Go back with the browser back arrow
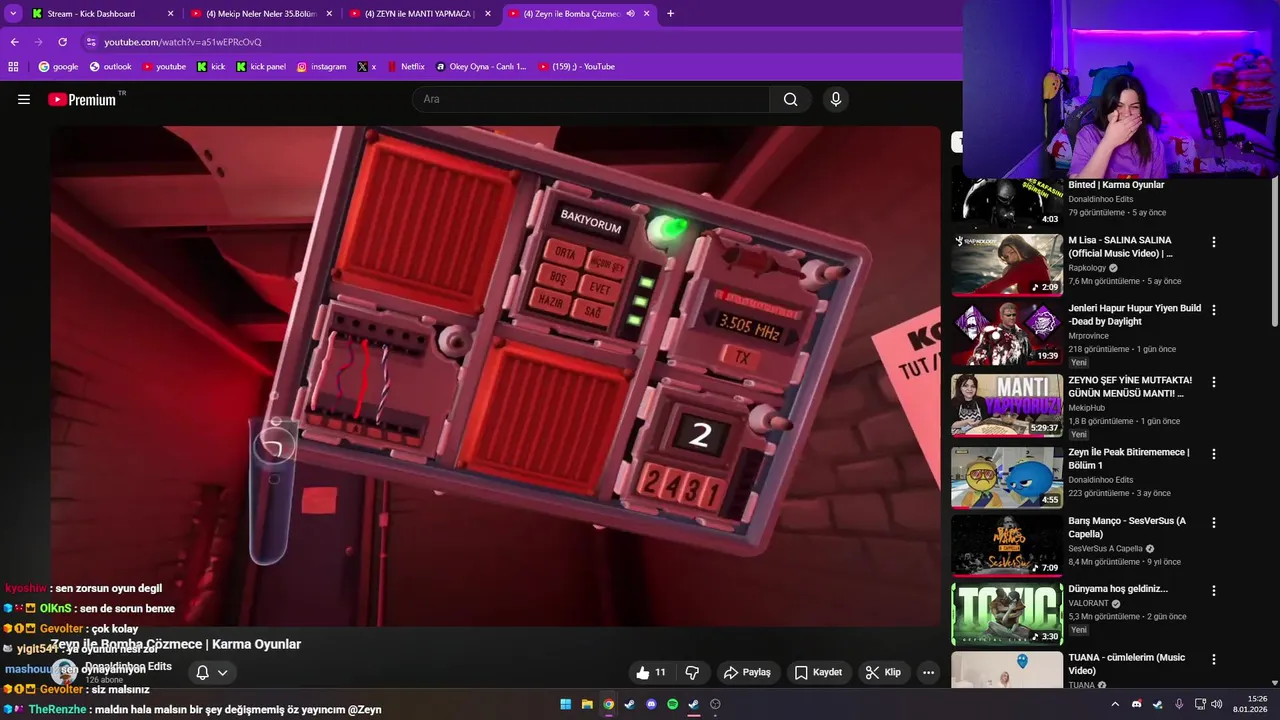The height and width of the screenshot is (720, 1280). (x=14, y=42)
